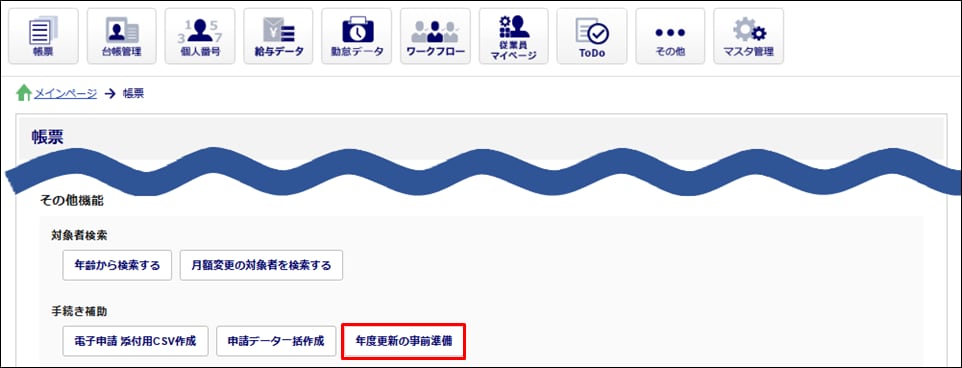Click 電子申請 添付用CSV作成 button
This screenshot has width=962, height=368.
click(135, 341)
